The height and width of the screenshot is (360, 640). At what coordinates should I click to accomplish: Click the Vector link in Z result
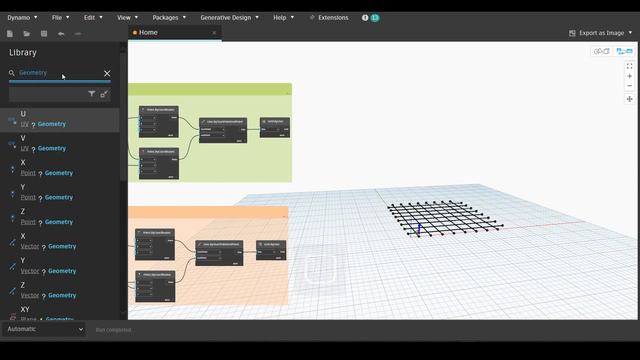tap(30, 296)
